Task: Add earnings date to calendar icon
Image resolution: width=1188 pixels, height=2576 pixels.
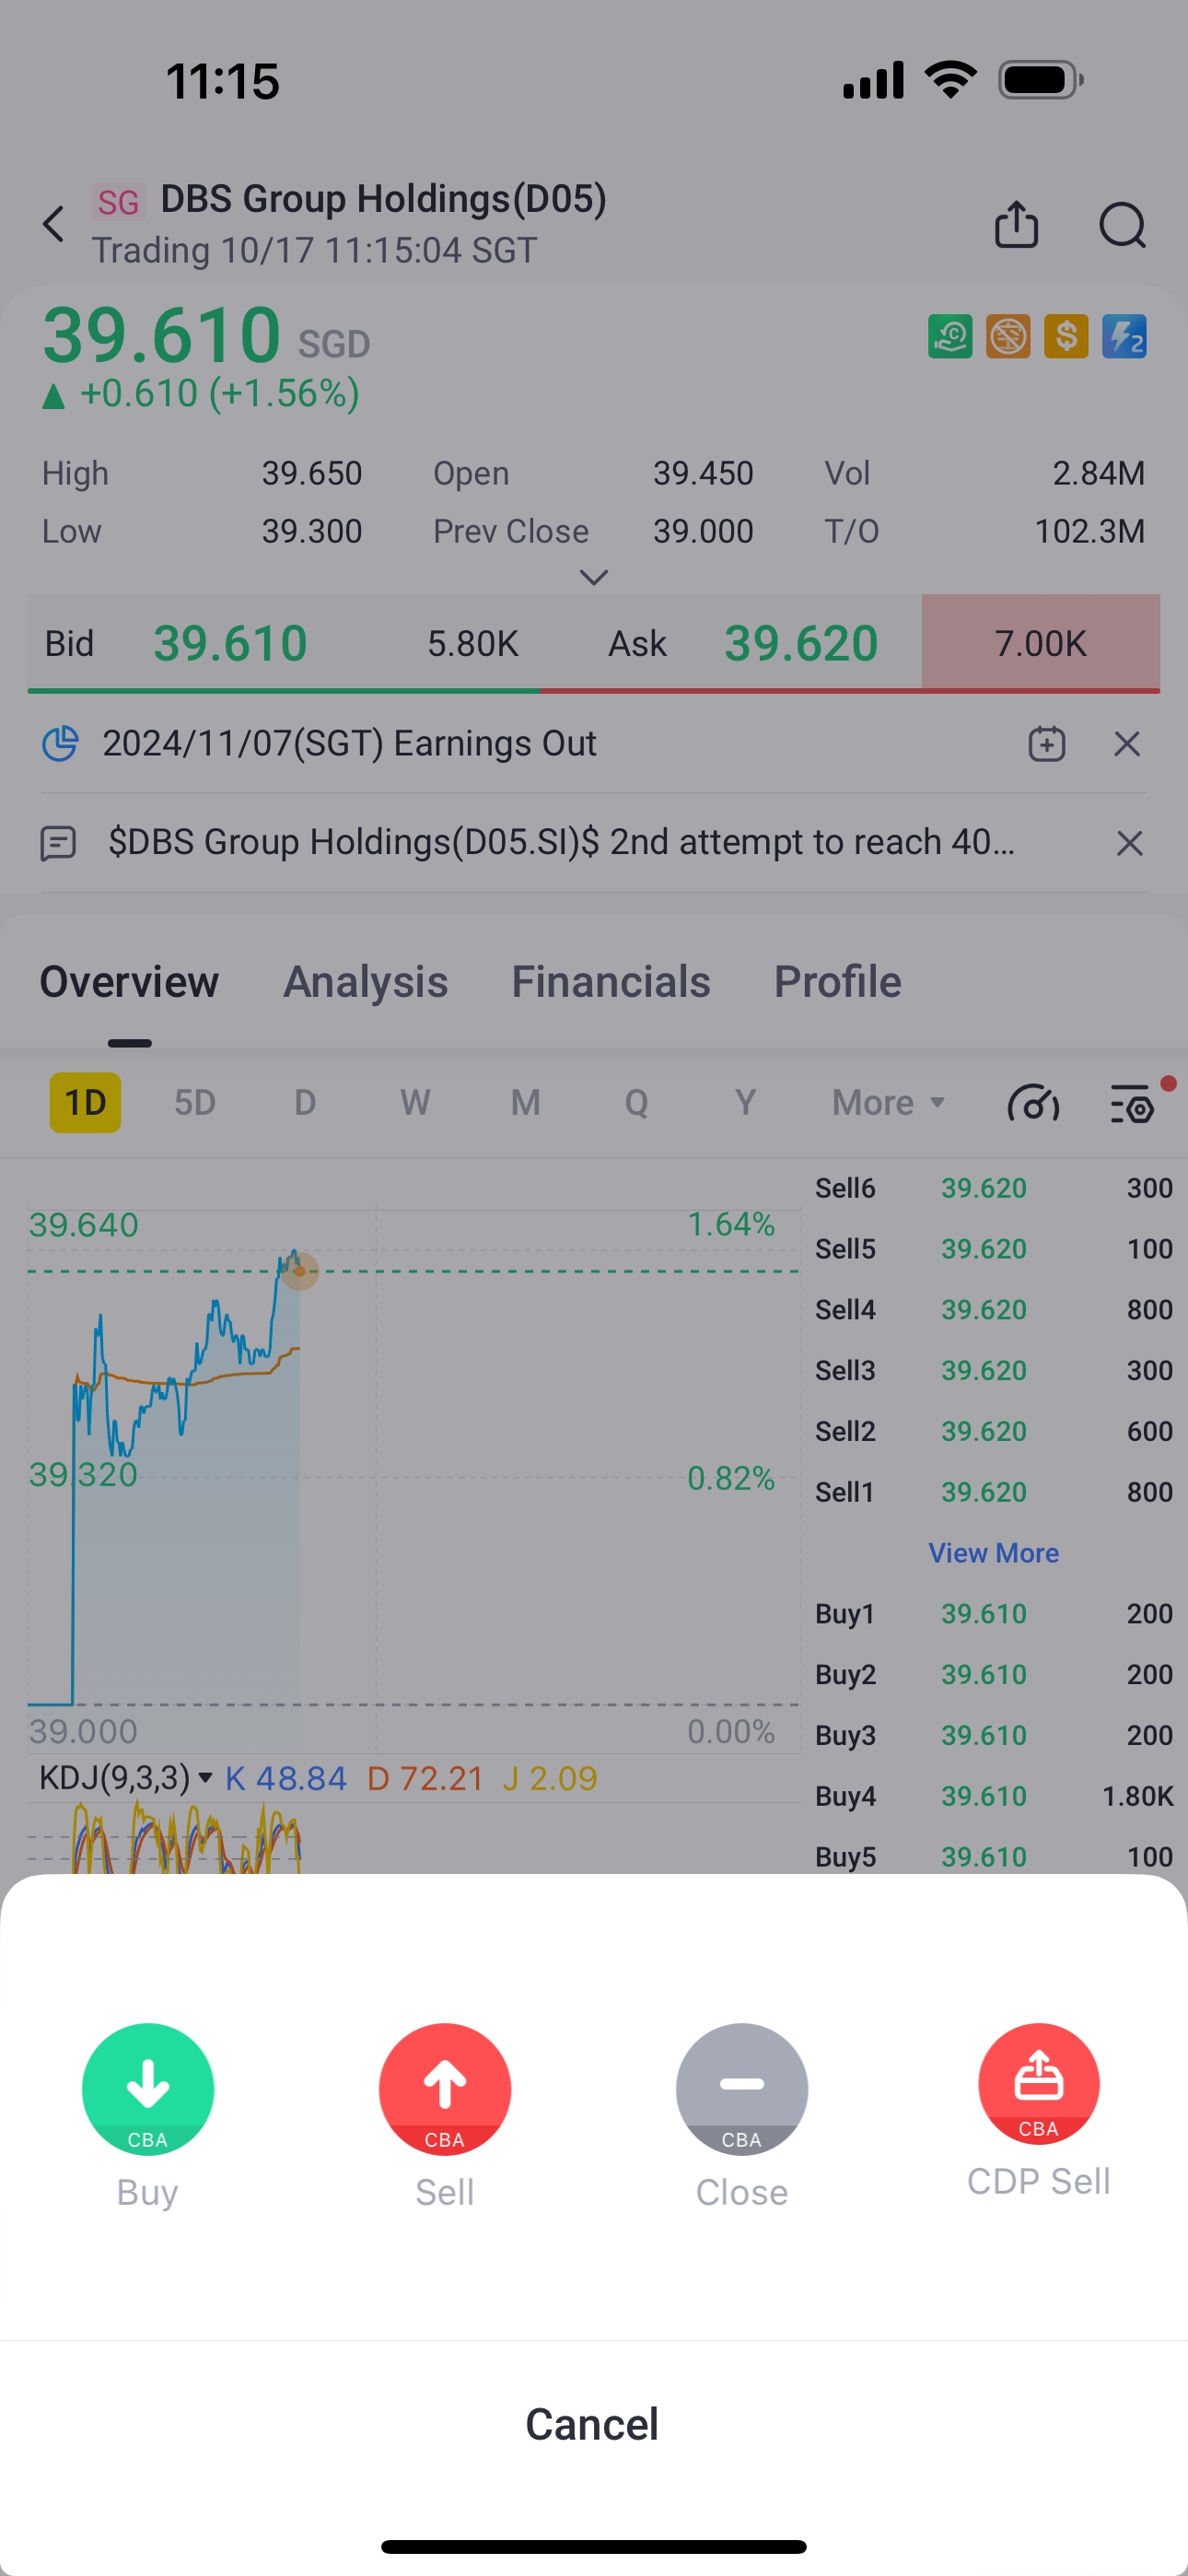Action: [1047, 744]
